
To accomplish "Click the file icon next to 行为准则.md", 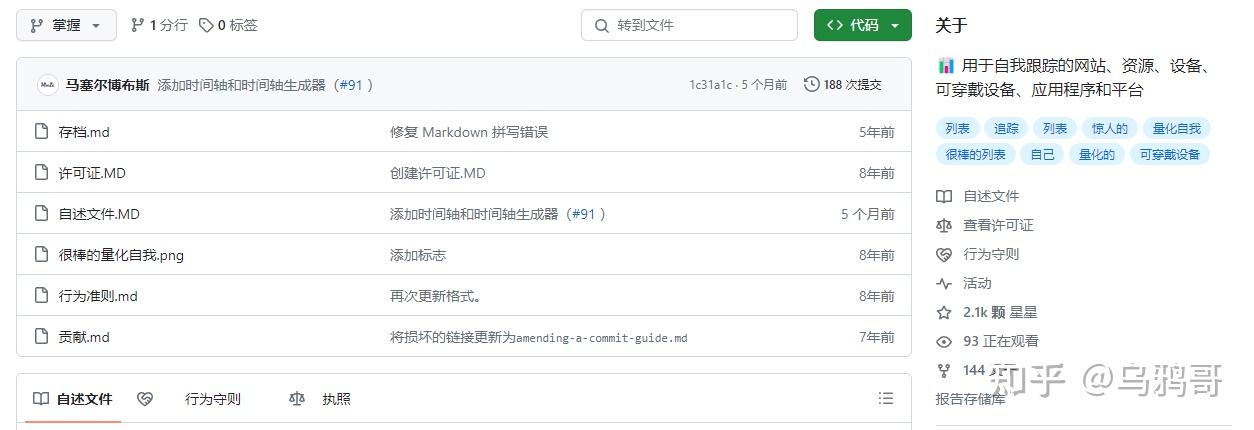I will pos(41,296).
